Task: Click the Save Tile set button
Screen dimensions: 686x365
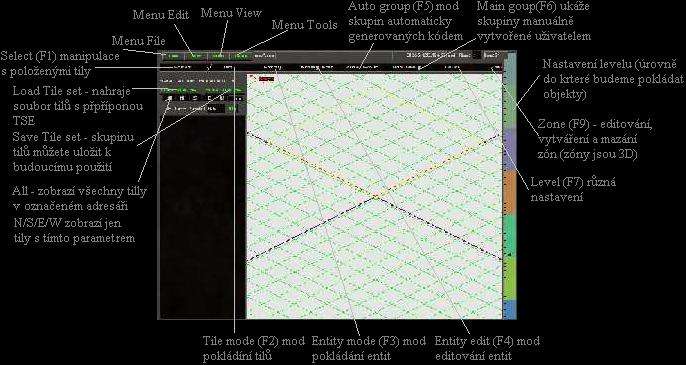Action: click(x=223, y=90)
